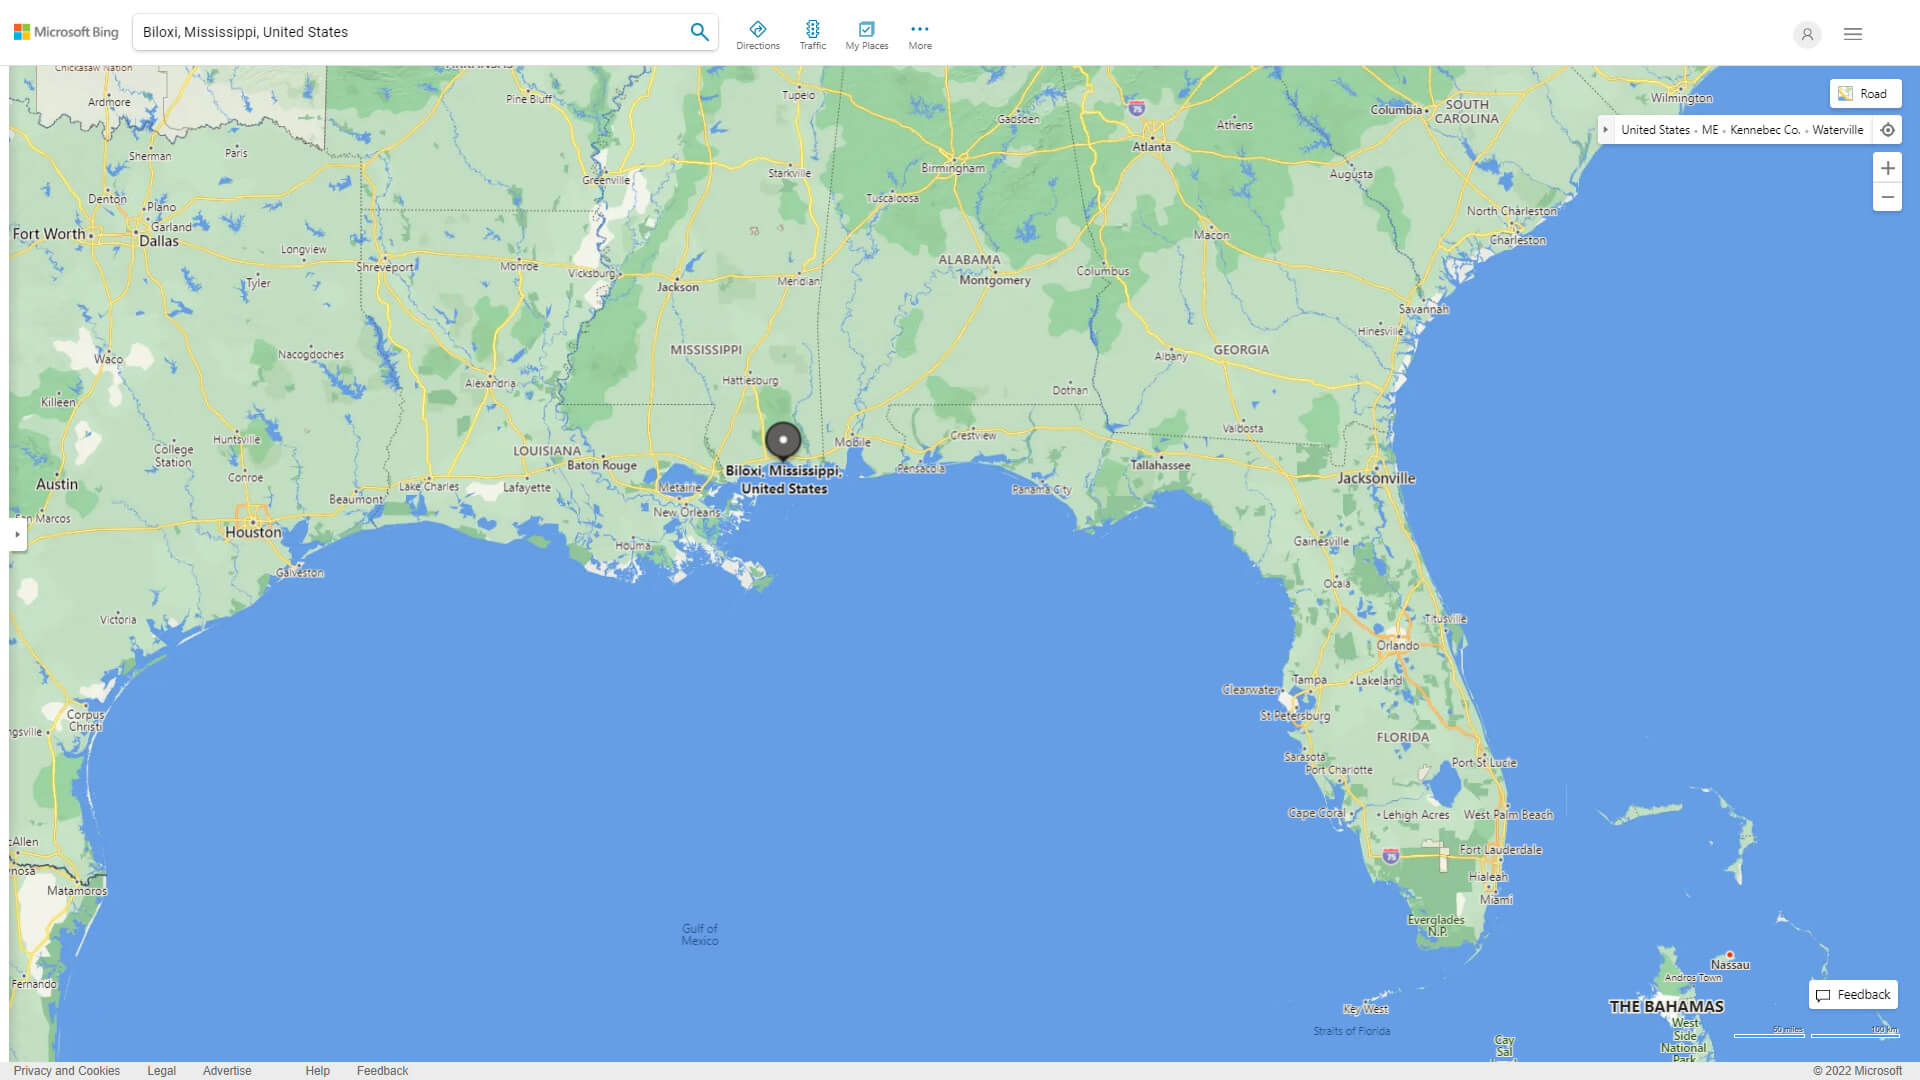This screenshot has height=1080, width=1920.
Task: Zoom out using the minus control
Action: click(x=1887, y=197)
